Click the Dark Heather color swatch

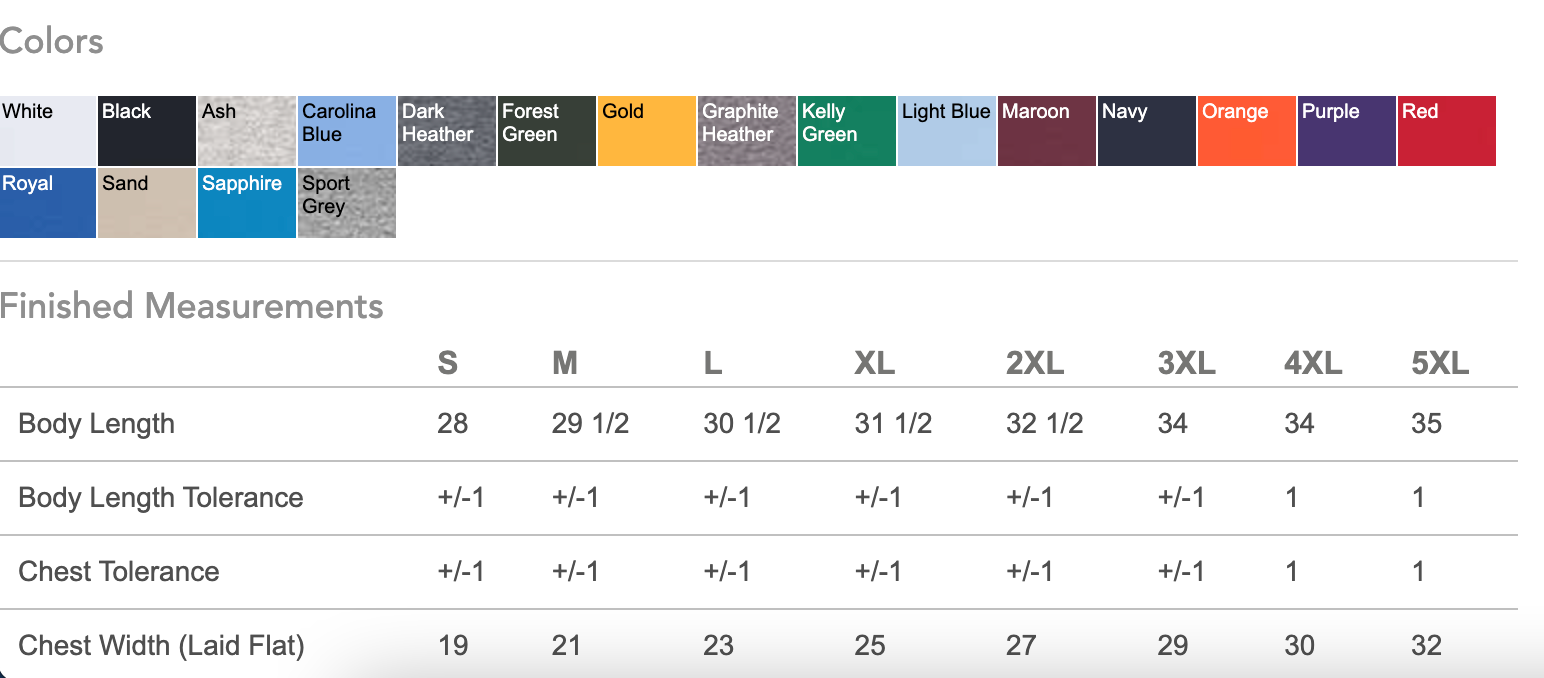click(x=447, y=131)
